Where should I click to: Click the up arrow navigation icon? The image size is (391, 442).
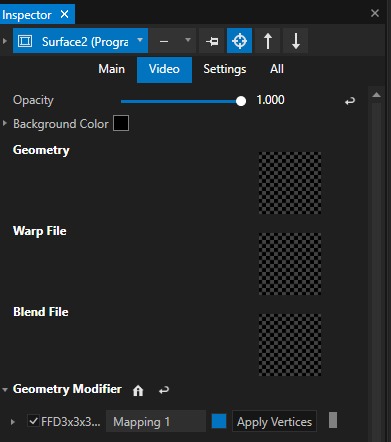[267, 41]
